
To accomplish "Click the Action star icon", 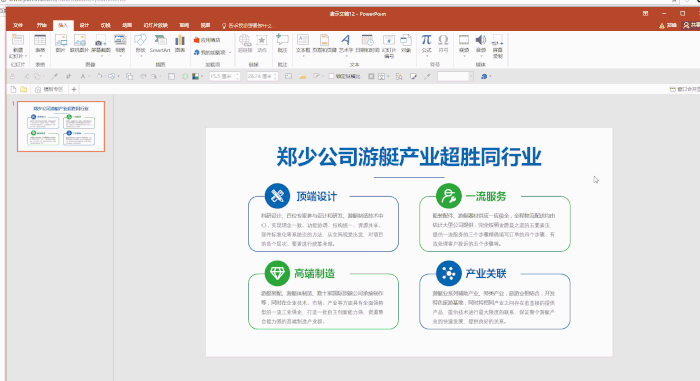I will point(262,40).
